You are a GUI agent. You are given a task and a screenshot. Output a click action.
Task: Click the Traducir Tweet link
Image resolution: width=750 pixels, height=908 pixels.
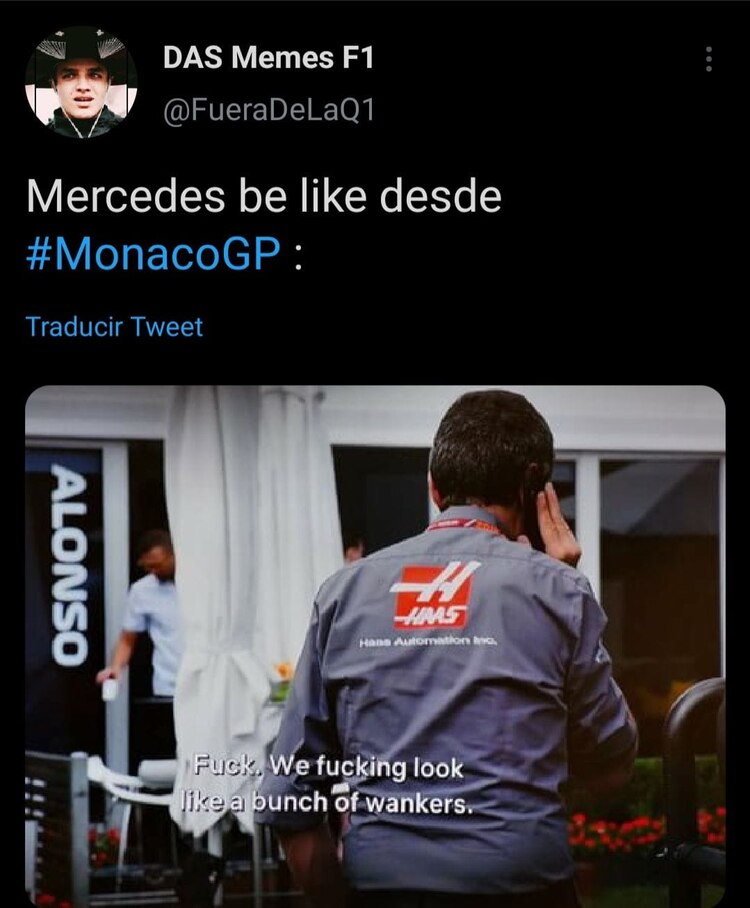pos(114,327)
